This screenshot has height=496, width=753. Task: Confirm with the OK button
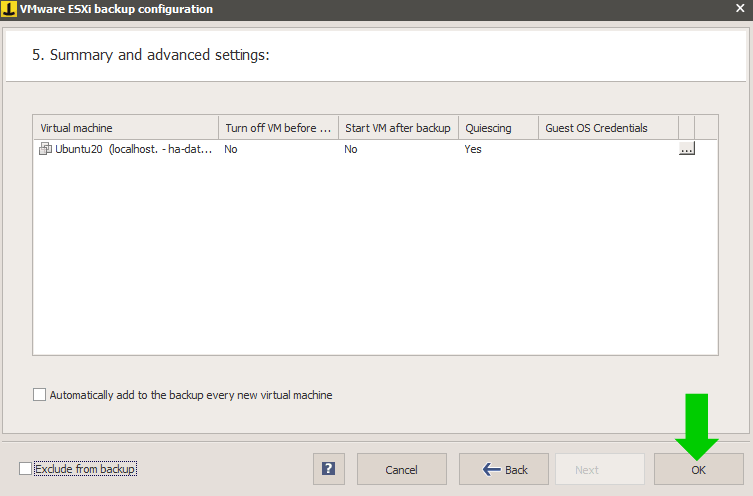[x=699, y=469]
